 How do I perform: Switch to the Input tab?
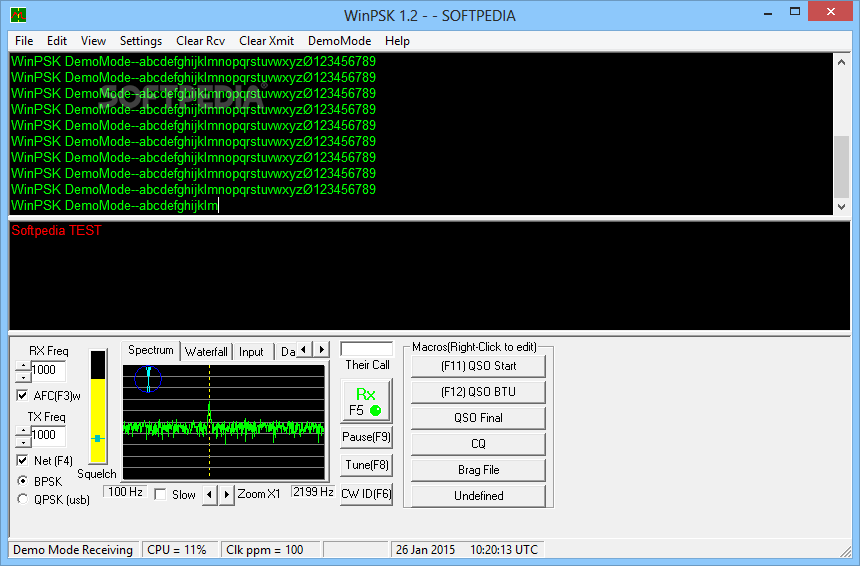click(251, 352)
